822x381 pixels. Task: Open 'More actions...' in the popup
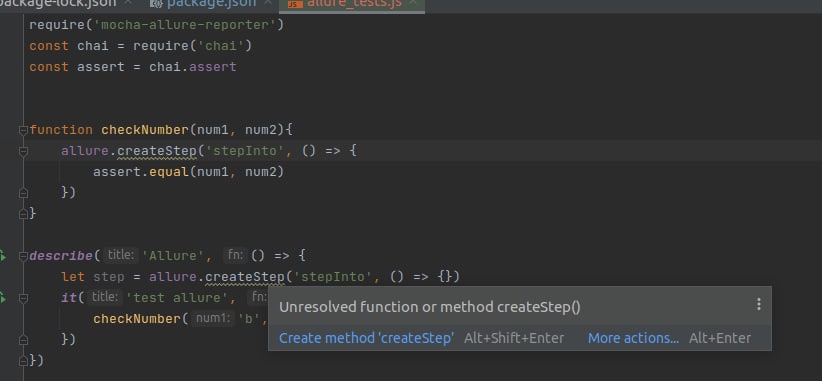pos(633,338)
